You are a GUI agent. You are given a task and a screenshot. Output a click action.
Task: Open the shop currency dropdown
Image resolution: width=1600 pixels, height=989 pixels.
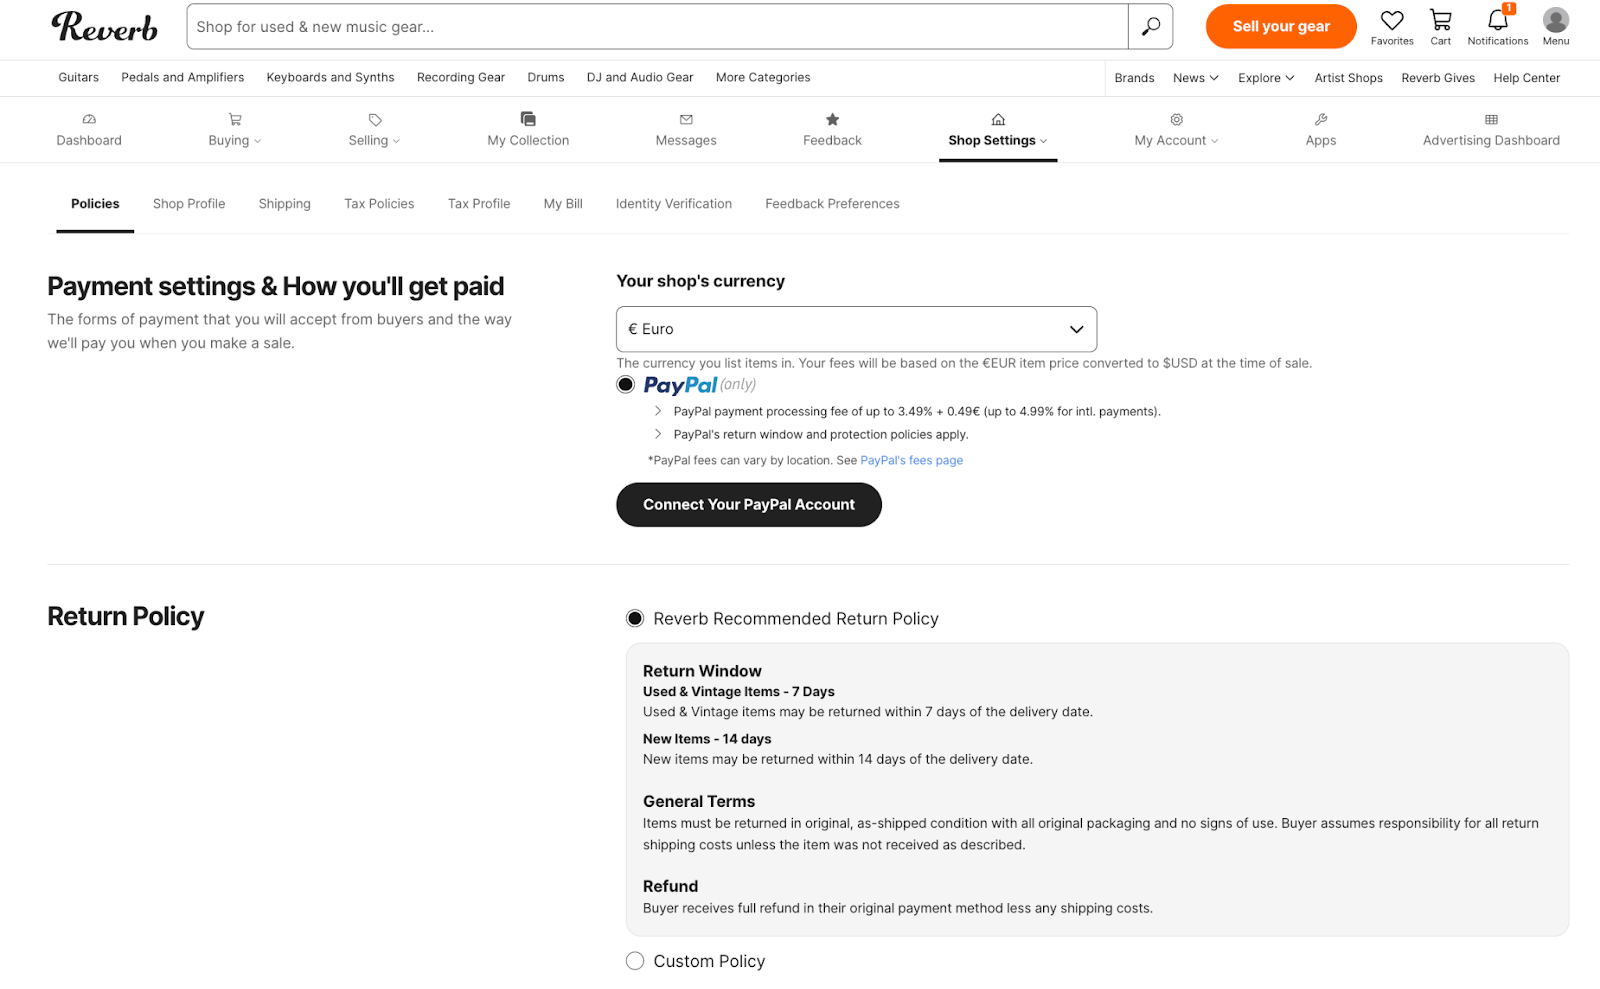(x=855, y=329)
